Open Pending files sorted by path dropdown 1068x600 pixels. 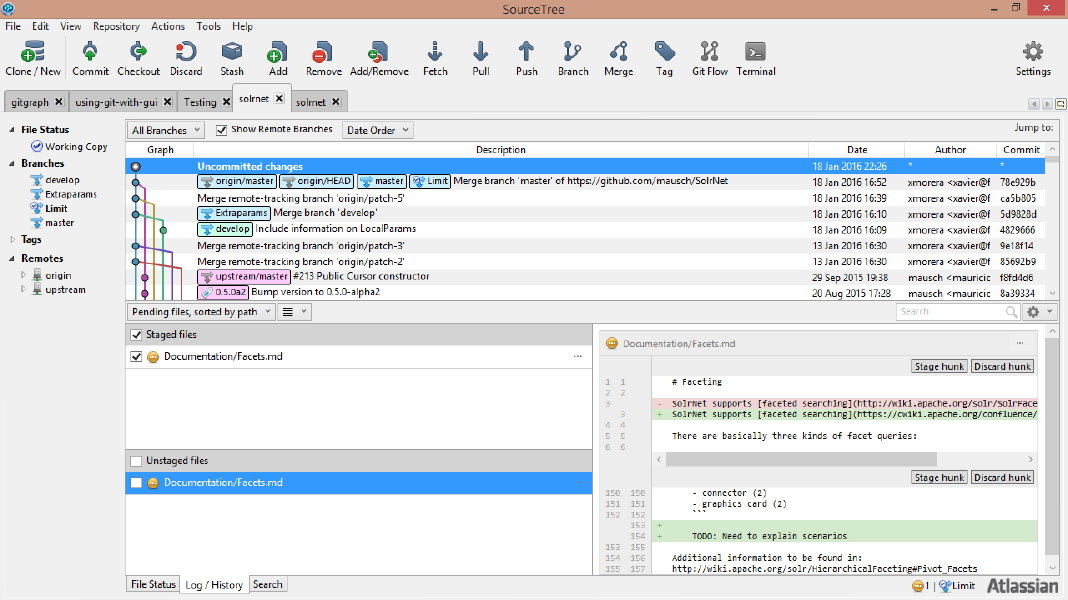(201, 311)
